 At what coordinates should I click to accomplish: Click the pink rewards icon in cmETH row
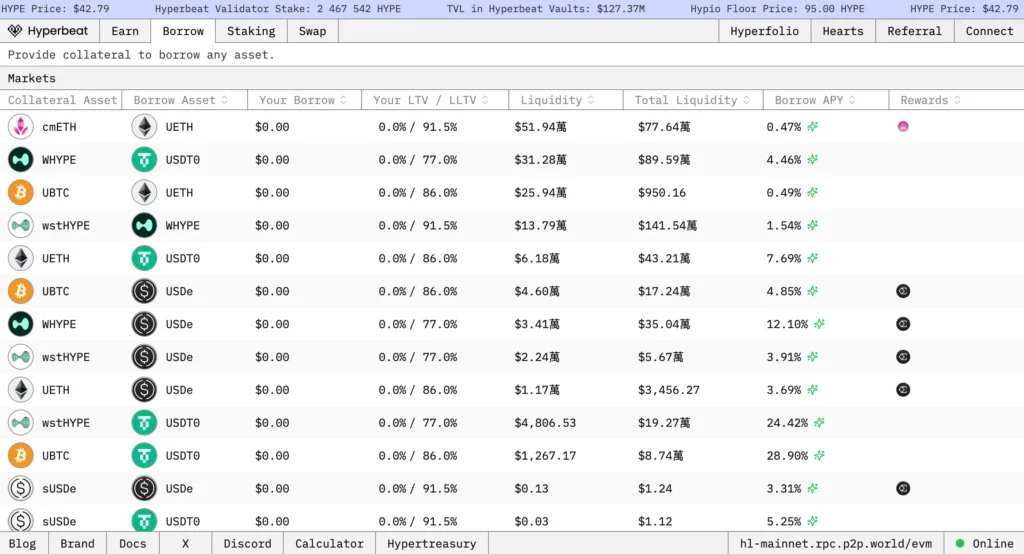pos(903,127)
